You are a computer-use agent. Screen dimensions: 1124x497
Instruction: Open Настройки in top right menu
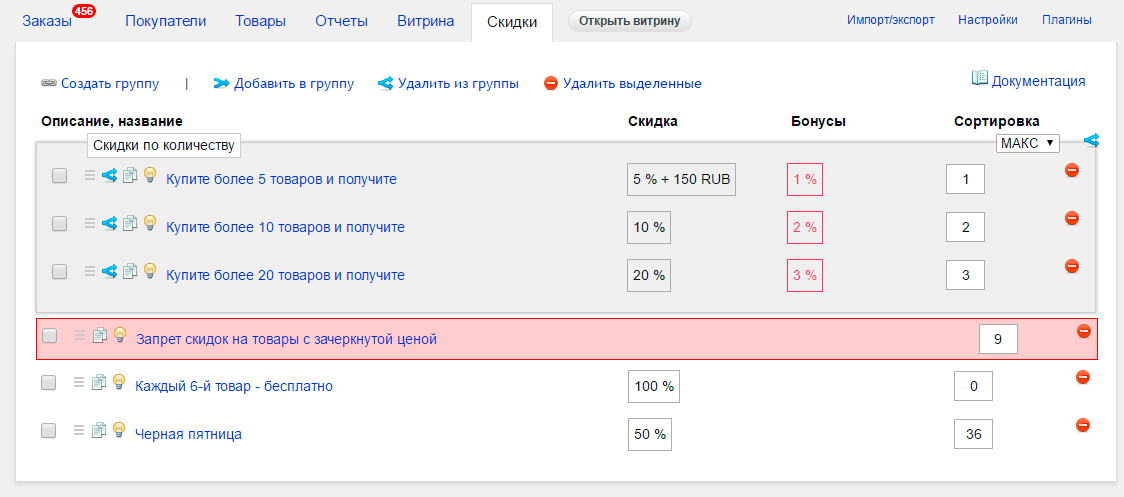tap(988, 20)
